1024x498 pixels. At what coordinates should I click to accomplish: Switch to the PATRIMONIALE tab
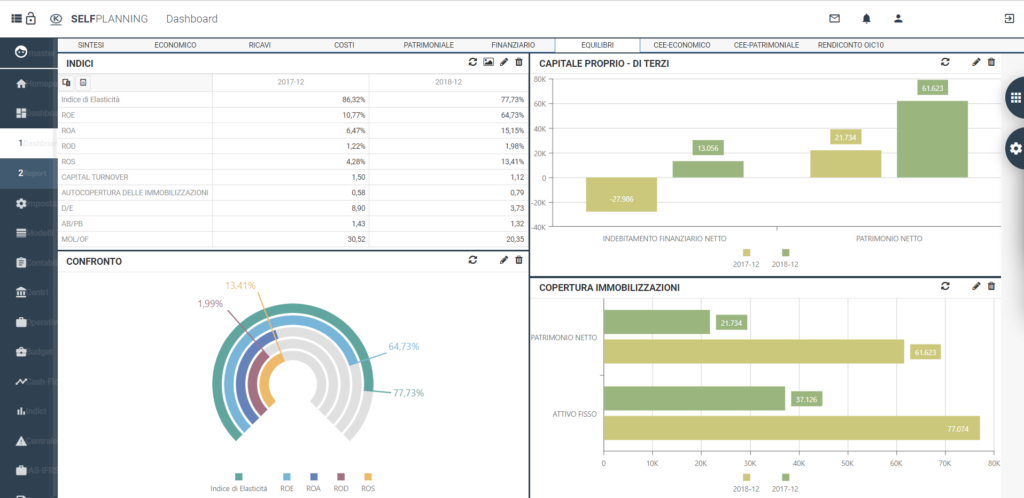click(x=428, y=45)
